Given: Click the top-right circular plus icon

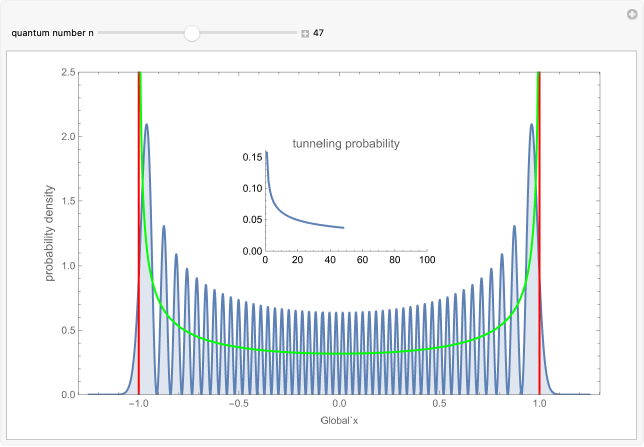Looking at the screenshot, I should click(631, 14).
